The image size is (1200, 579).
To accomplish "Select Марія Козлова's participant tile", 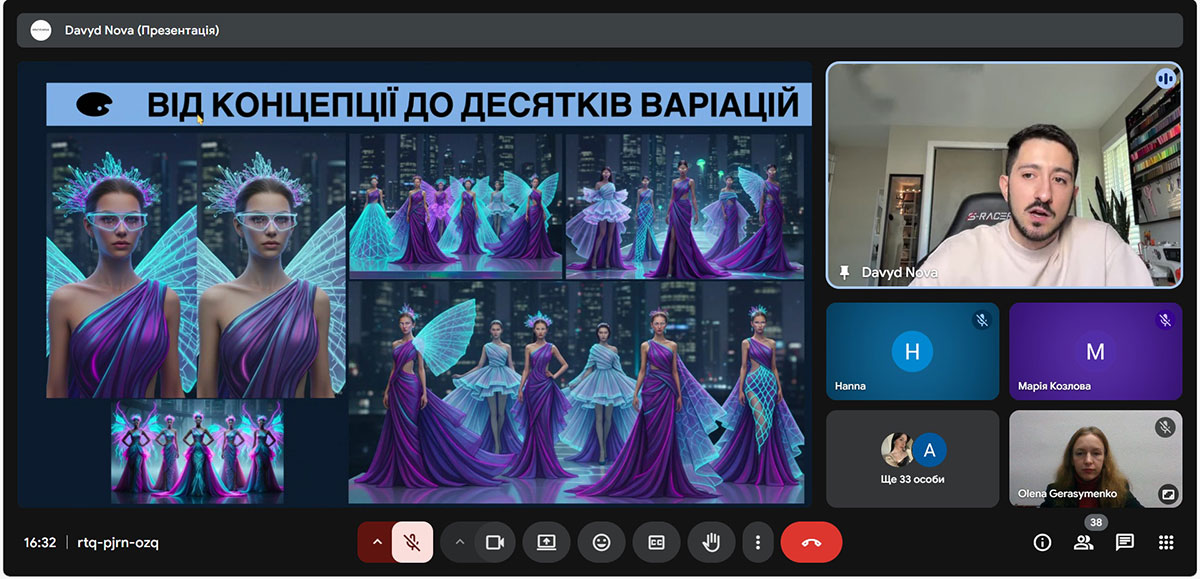I will coord(1095,351).
